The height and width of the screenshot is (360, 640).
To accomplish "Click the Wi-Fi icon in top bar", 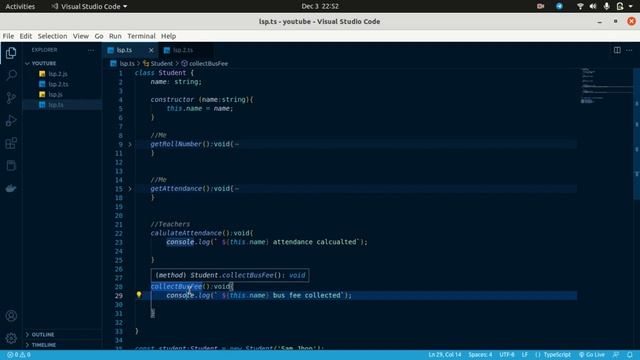I will (x=580, y=6).
